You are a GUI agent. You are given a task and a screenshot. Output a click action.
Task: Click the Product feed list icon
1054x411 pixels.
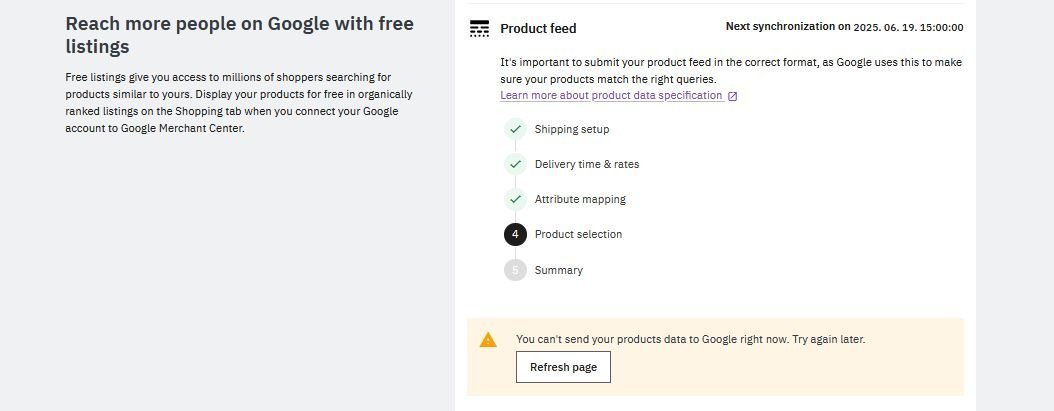[479, 28]
